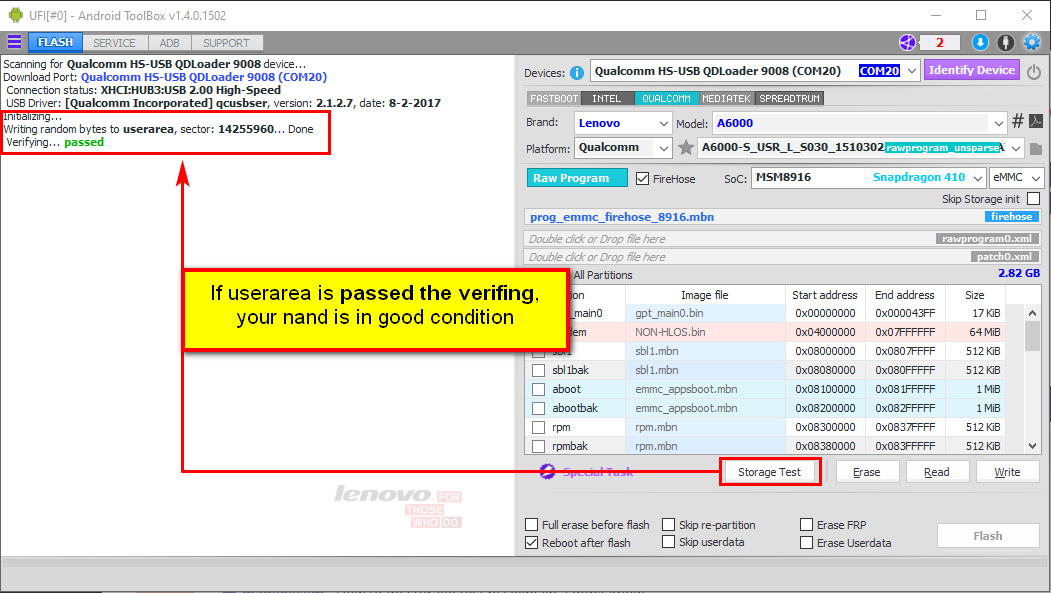Screen dimensions: 1051x593
Task: Click the favorite star icon
Action: point(686,147)
